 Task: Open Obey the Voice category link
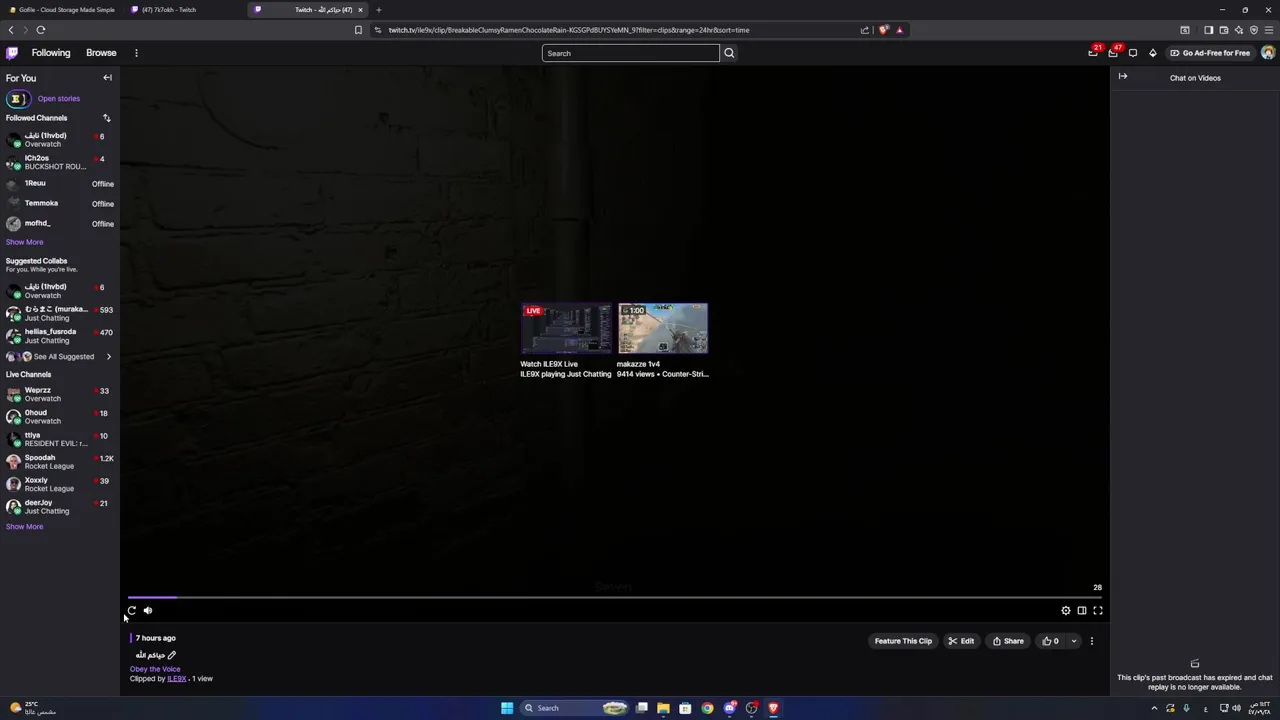point(155,669)
